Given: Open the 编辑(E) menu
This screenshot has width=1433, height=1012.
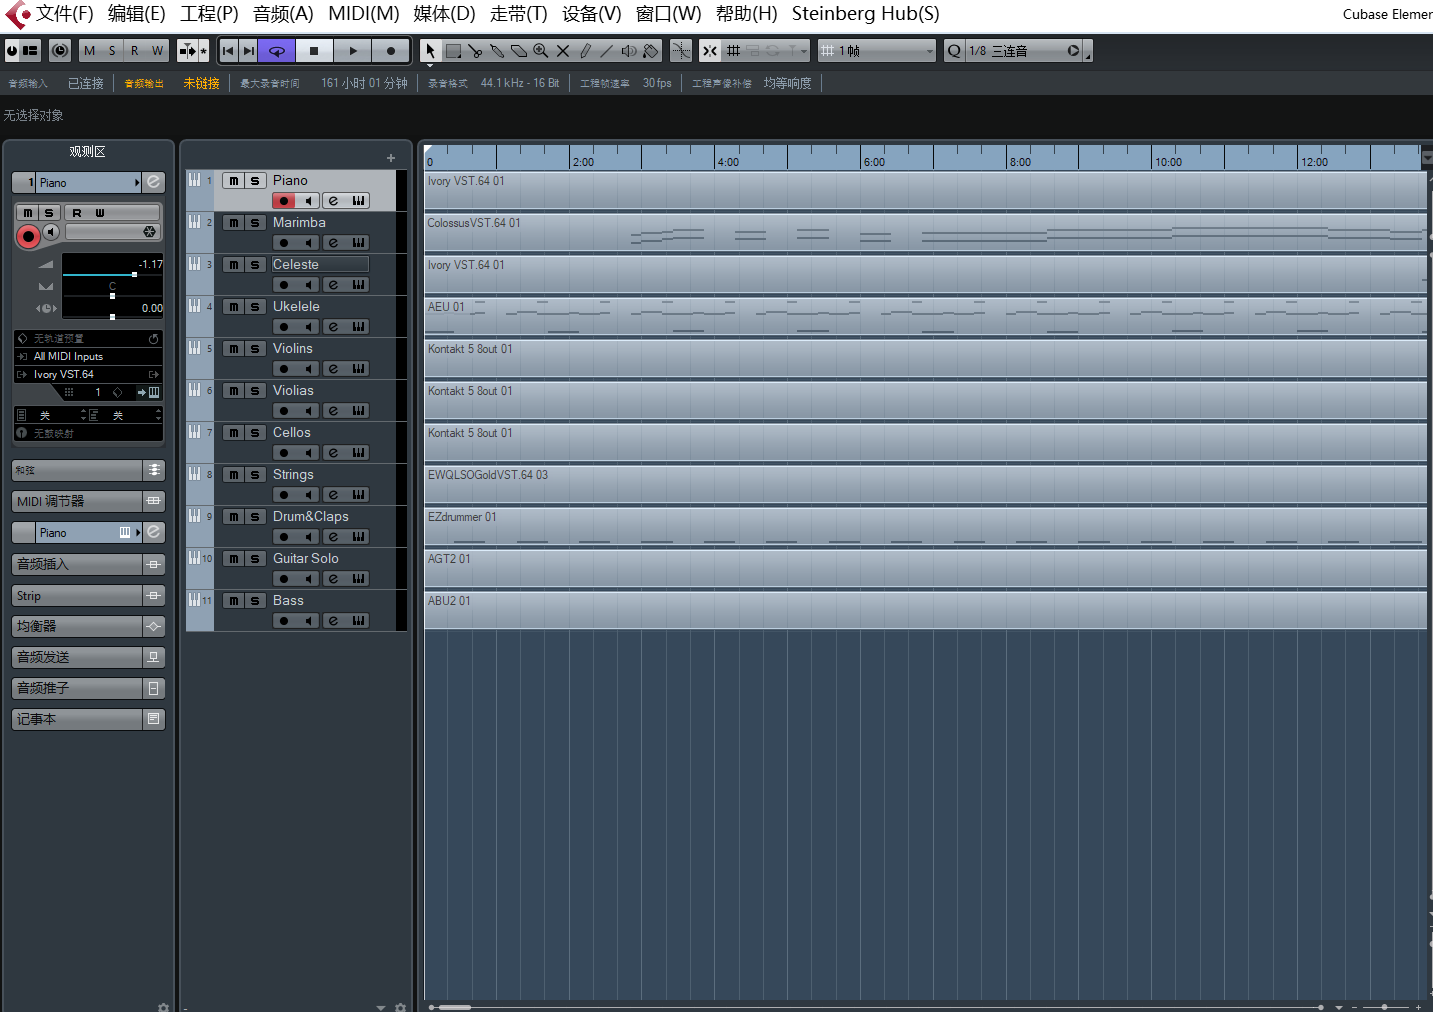Looking at the screenshot, I should (x=137, y=14).
